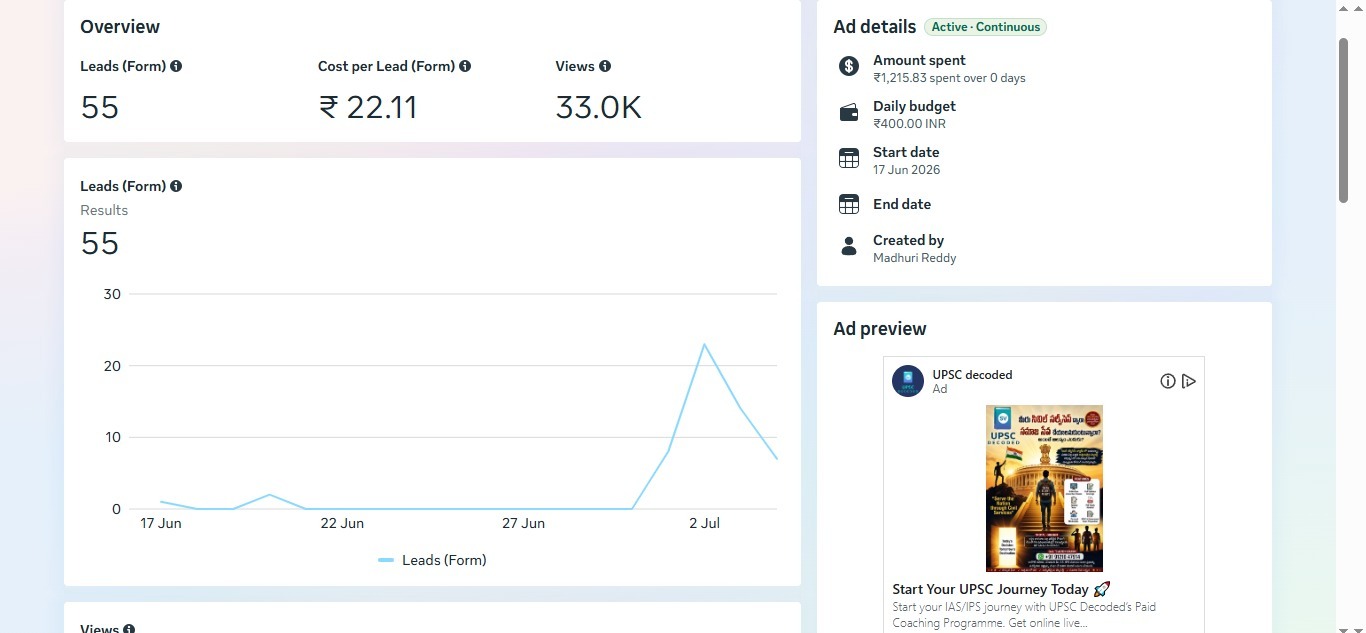Click info icon beside Cost per Lead (Form)
This screenshot has height=633, width=1366.
click(x=465, y=66)
